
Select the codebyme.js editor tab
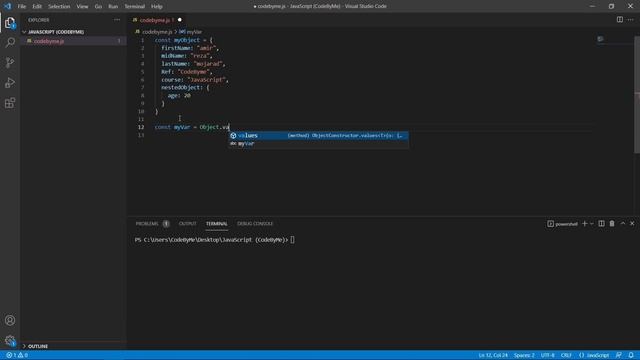coord(157,20)
